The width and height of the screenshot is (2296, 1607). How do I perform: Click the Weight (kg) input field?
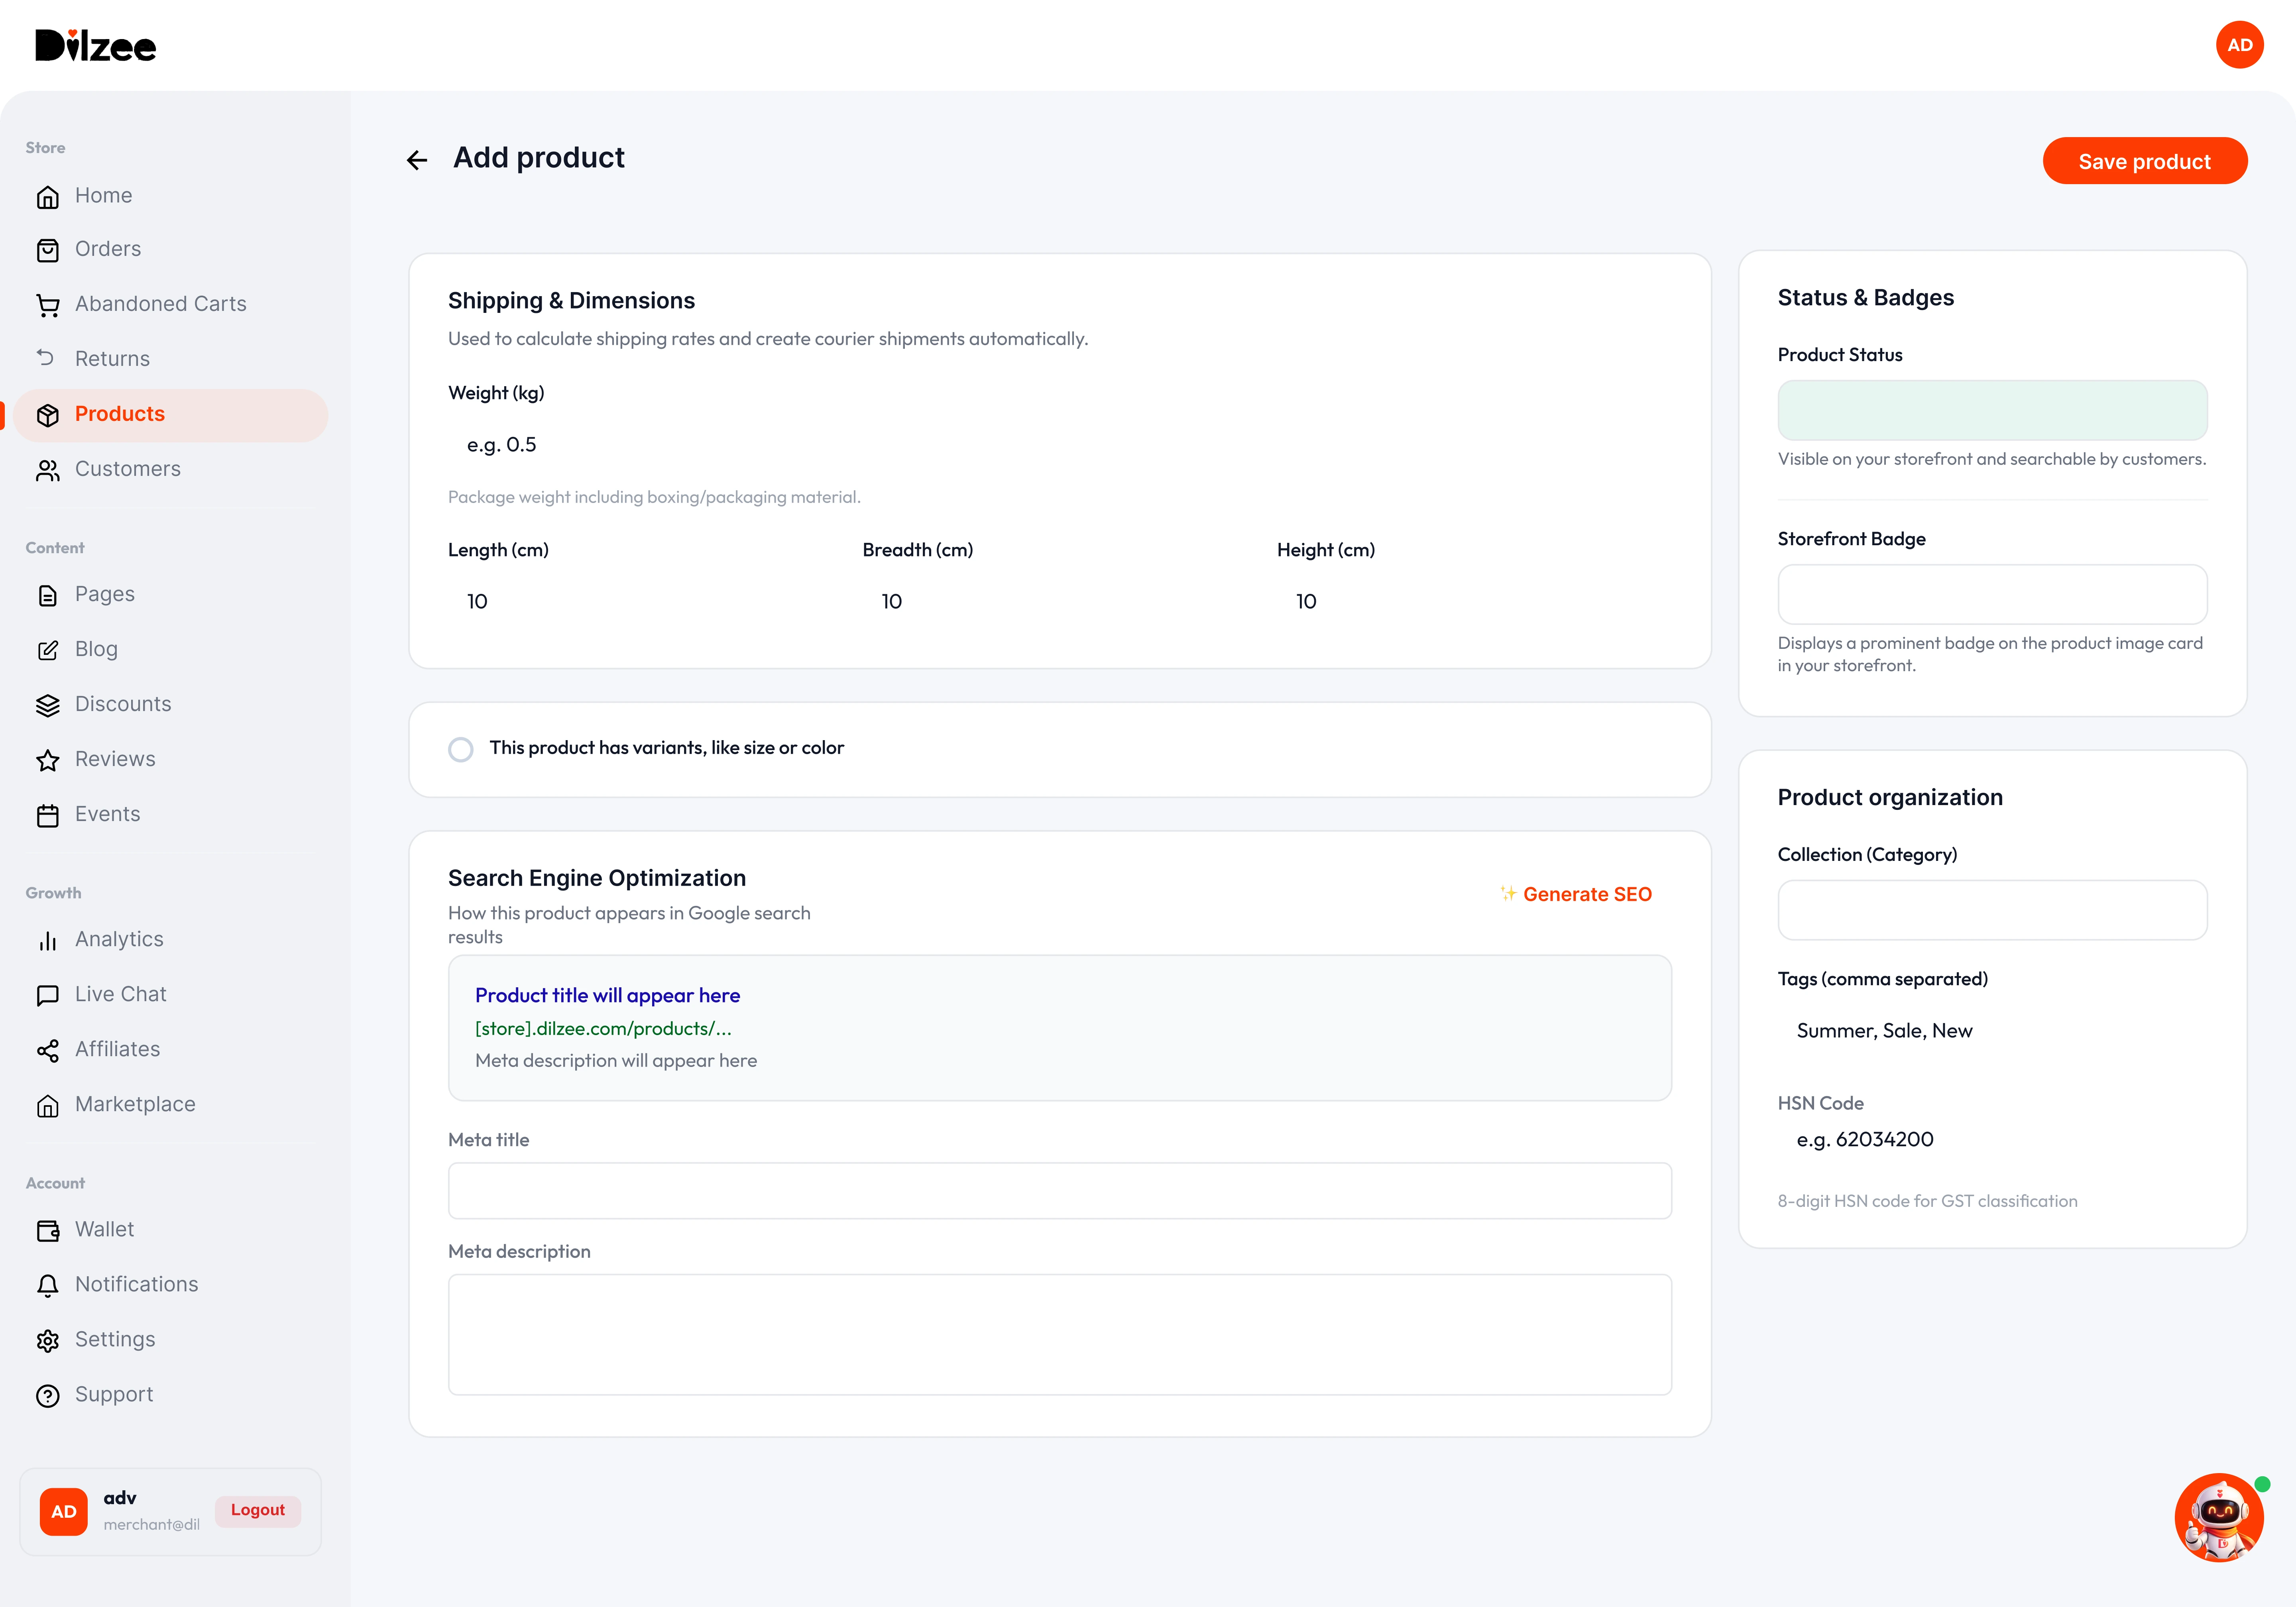pyautogui.click(x=1059, y=445)
